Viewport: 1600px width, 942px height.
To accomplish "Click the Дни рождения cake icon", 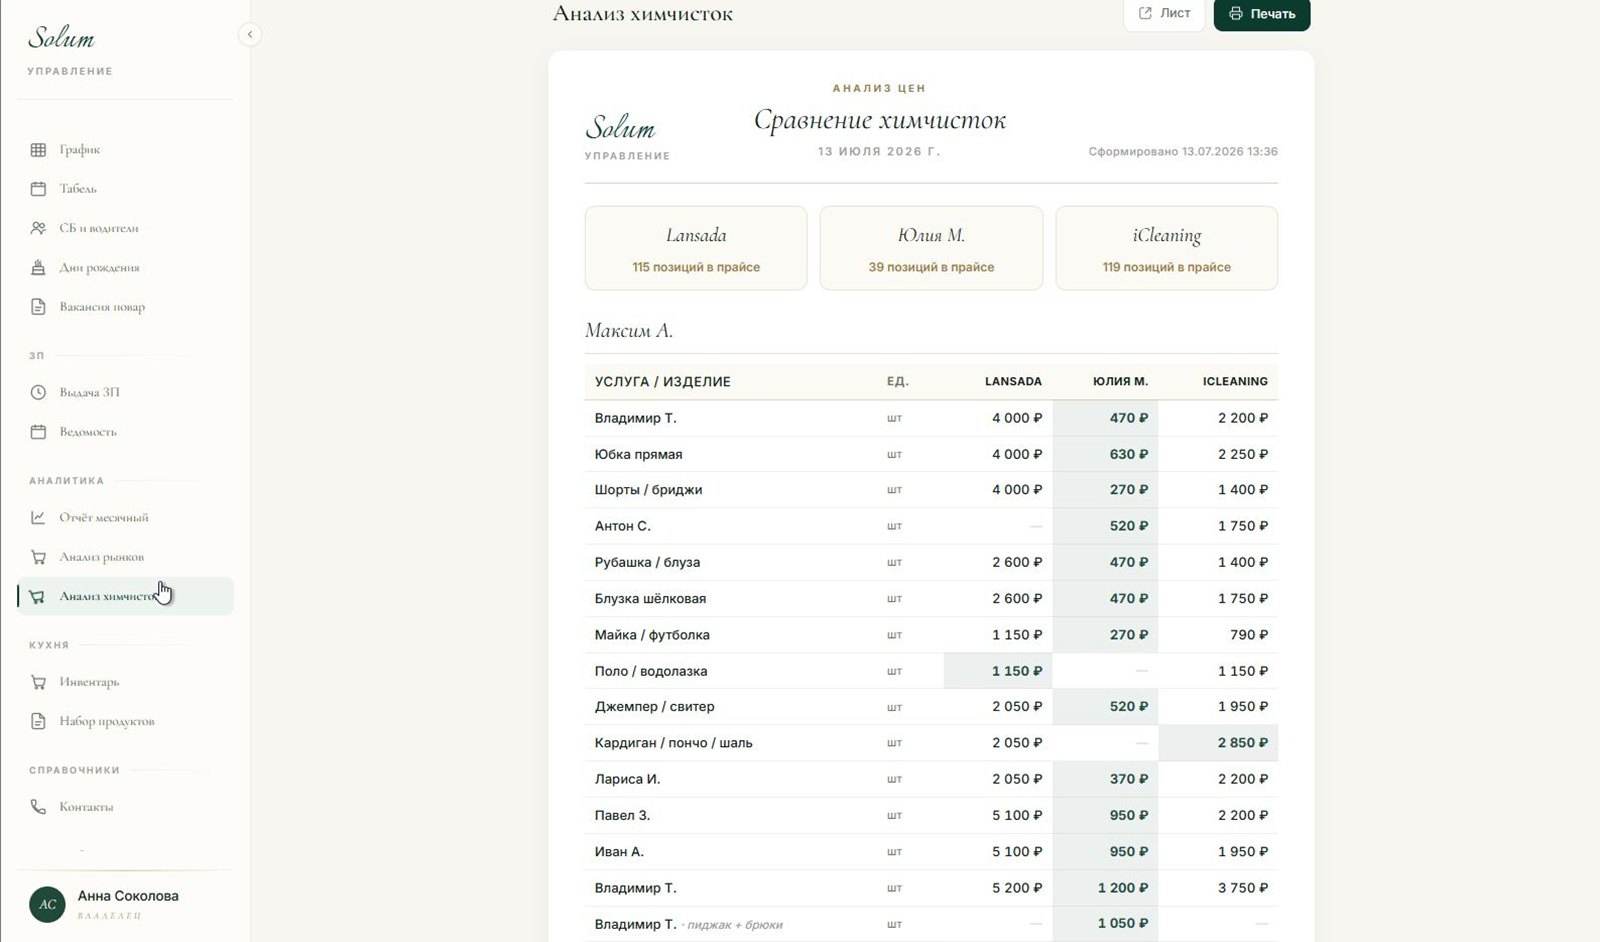I will pyautogui.click(x=38, y=268).
